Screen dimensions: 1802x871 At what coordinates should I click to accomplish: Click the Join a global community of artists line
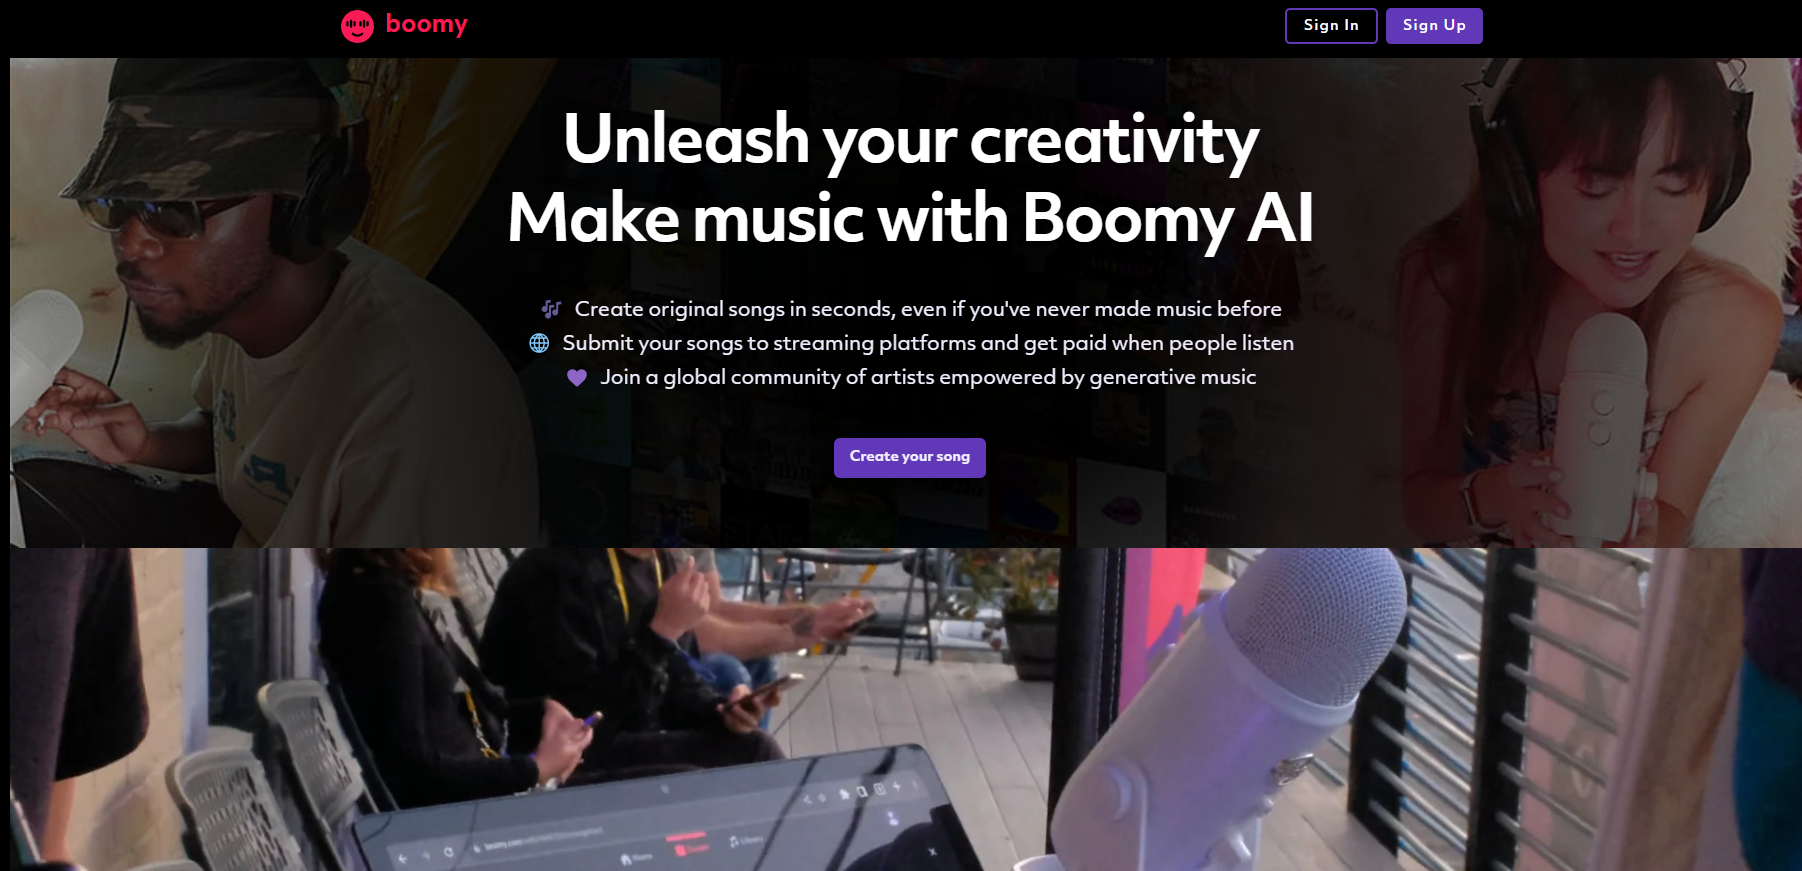928,377
